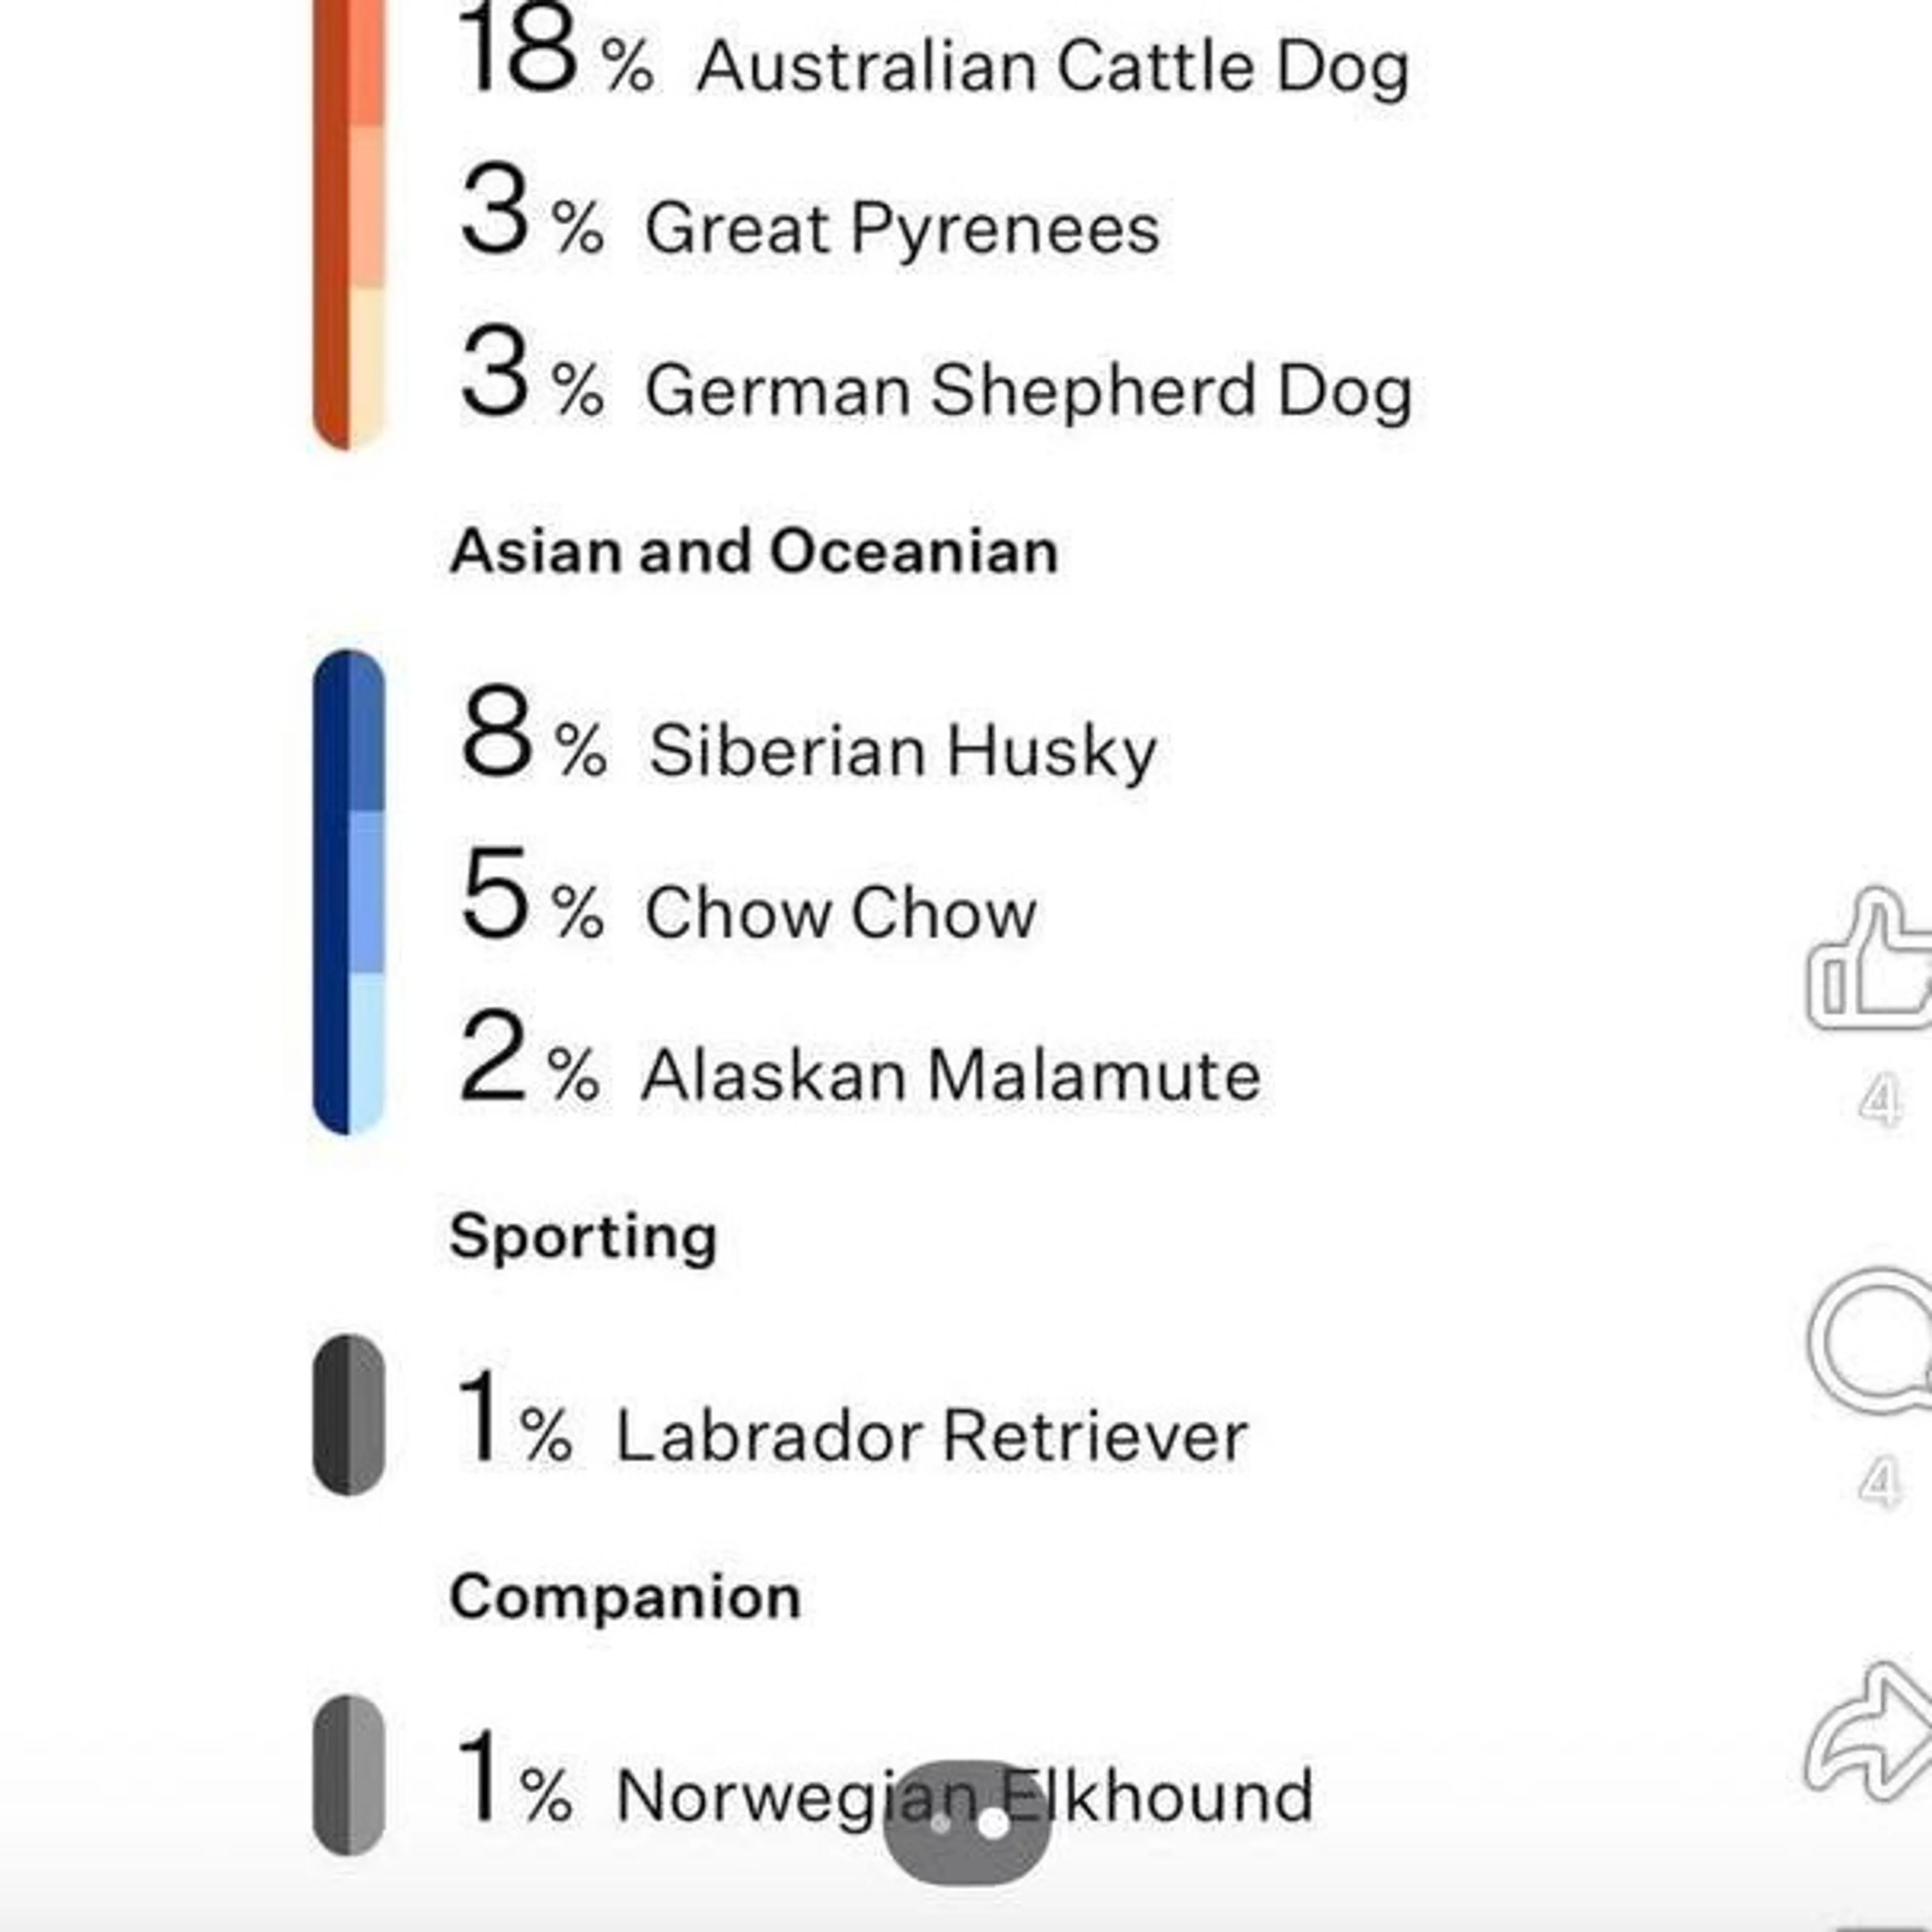Select the Chow Chow breed row

click(x=840, y=912)
